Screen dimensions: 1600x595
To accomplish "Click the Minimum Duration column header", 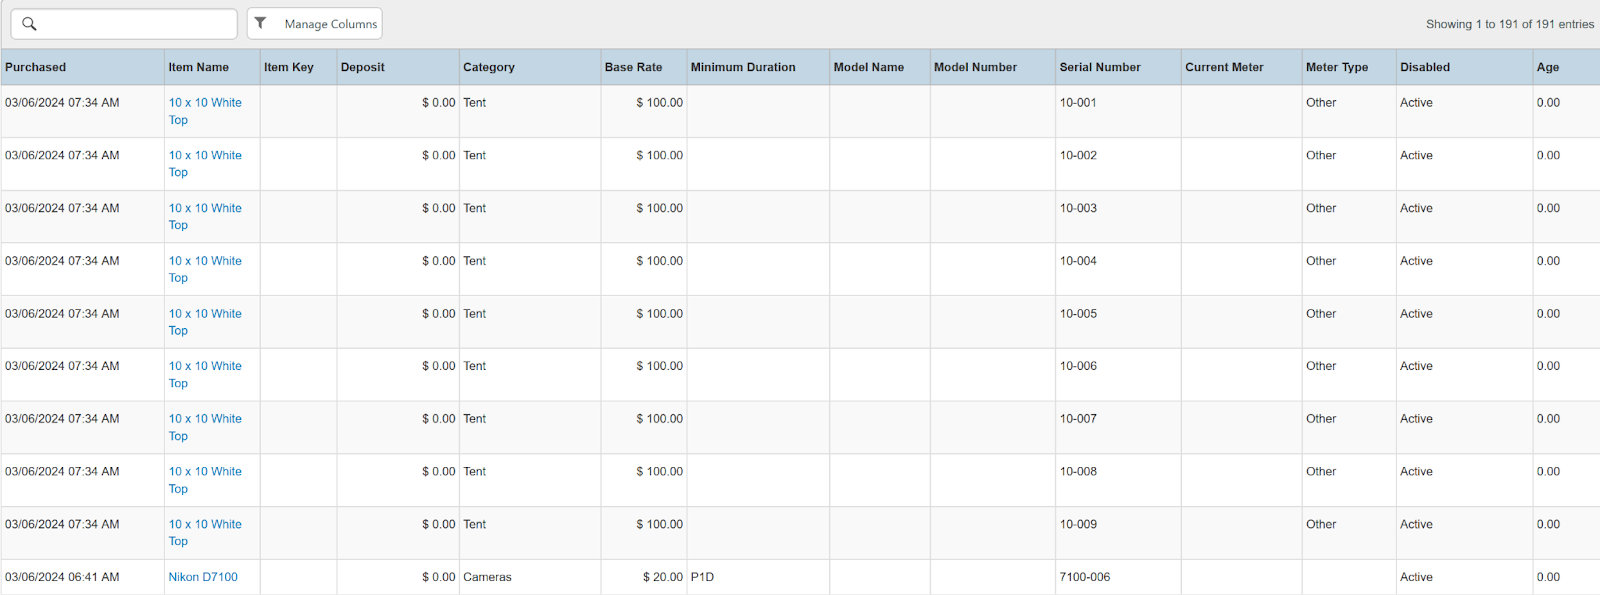I will 743,67.
